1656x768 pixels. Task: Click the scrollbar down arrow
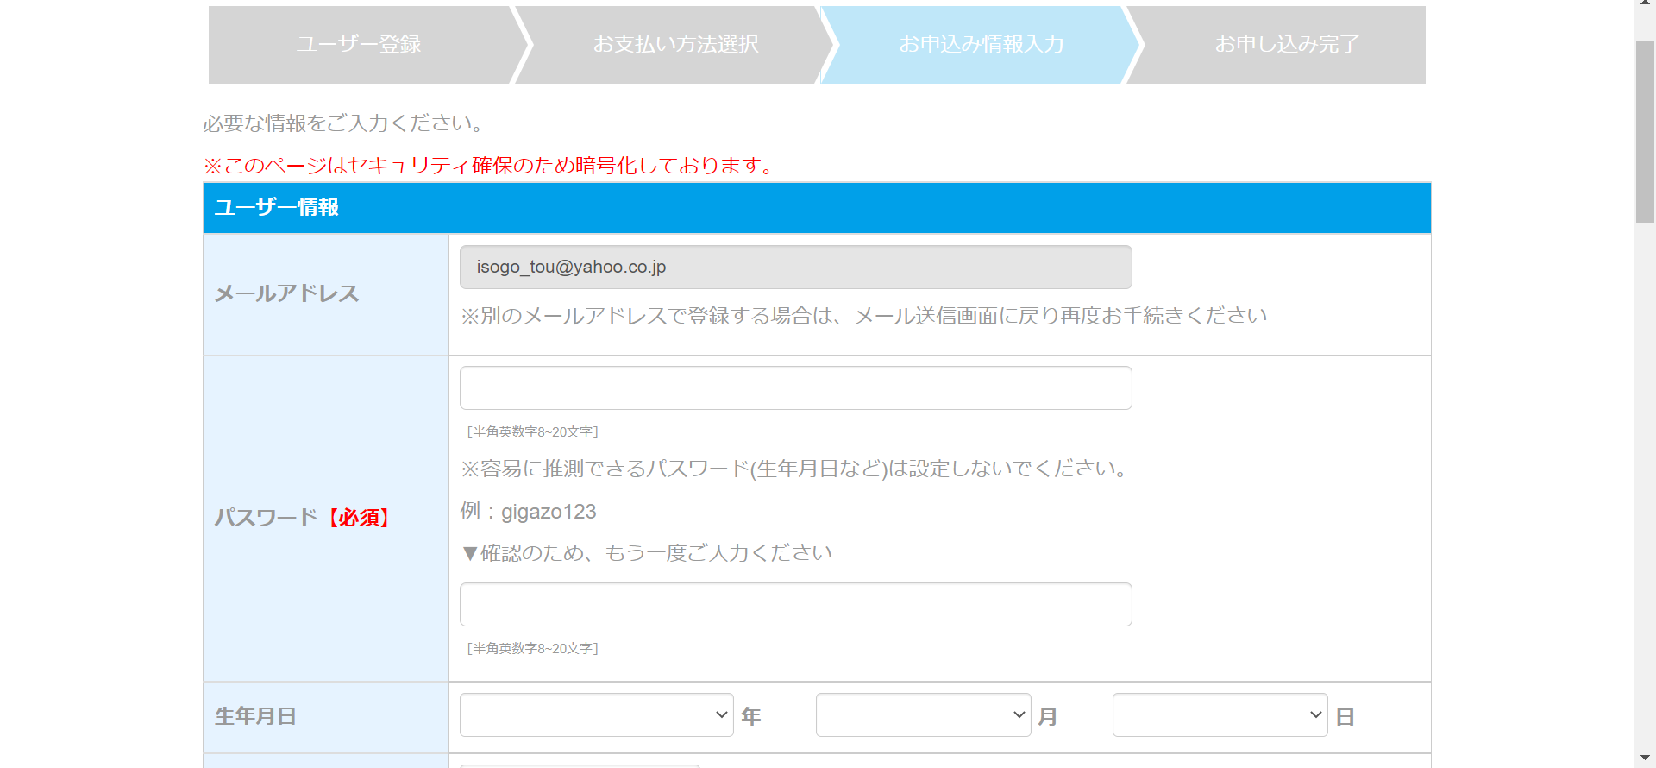[1645, 759]
